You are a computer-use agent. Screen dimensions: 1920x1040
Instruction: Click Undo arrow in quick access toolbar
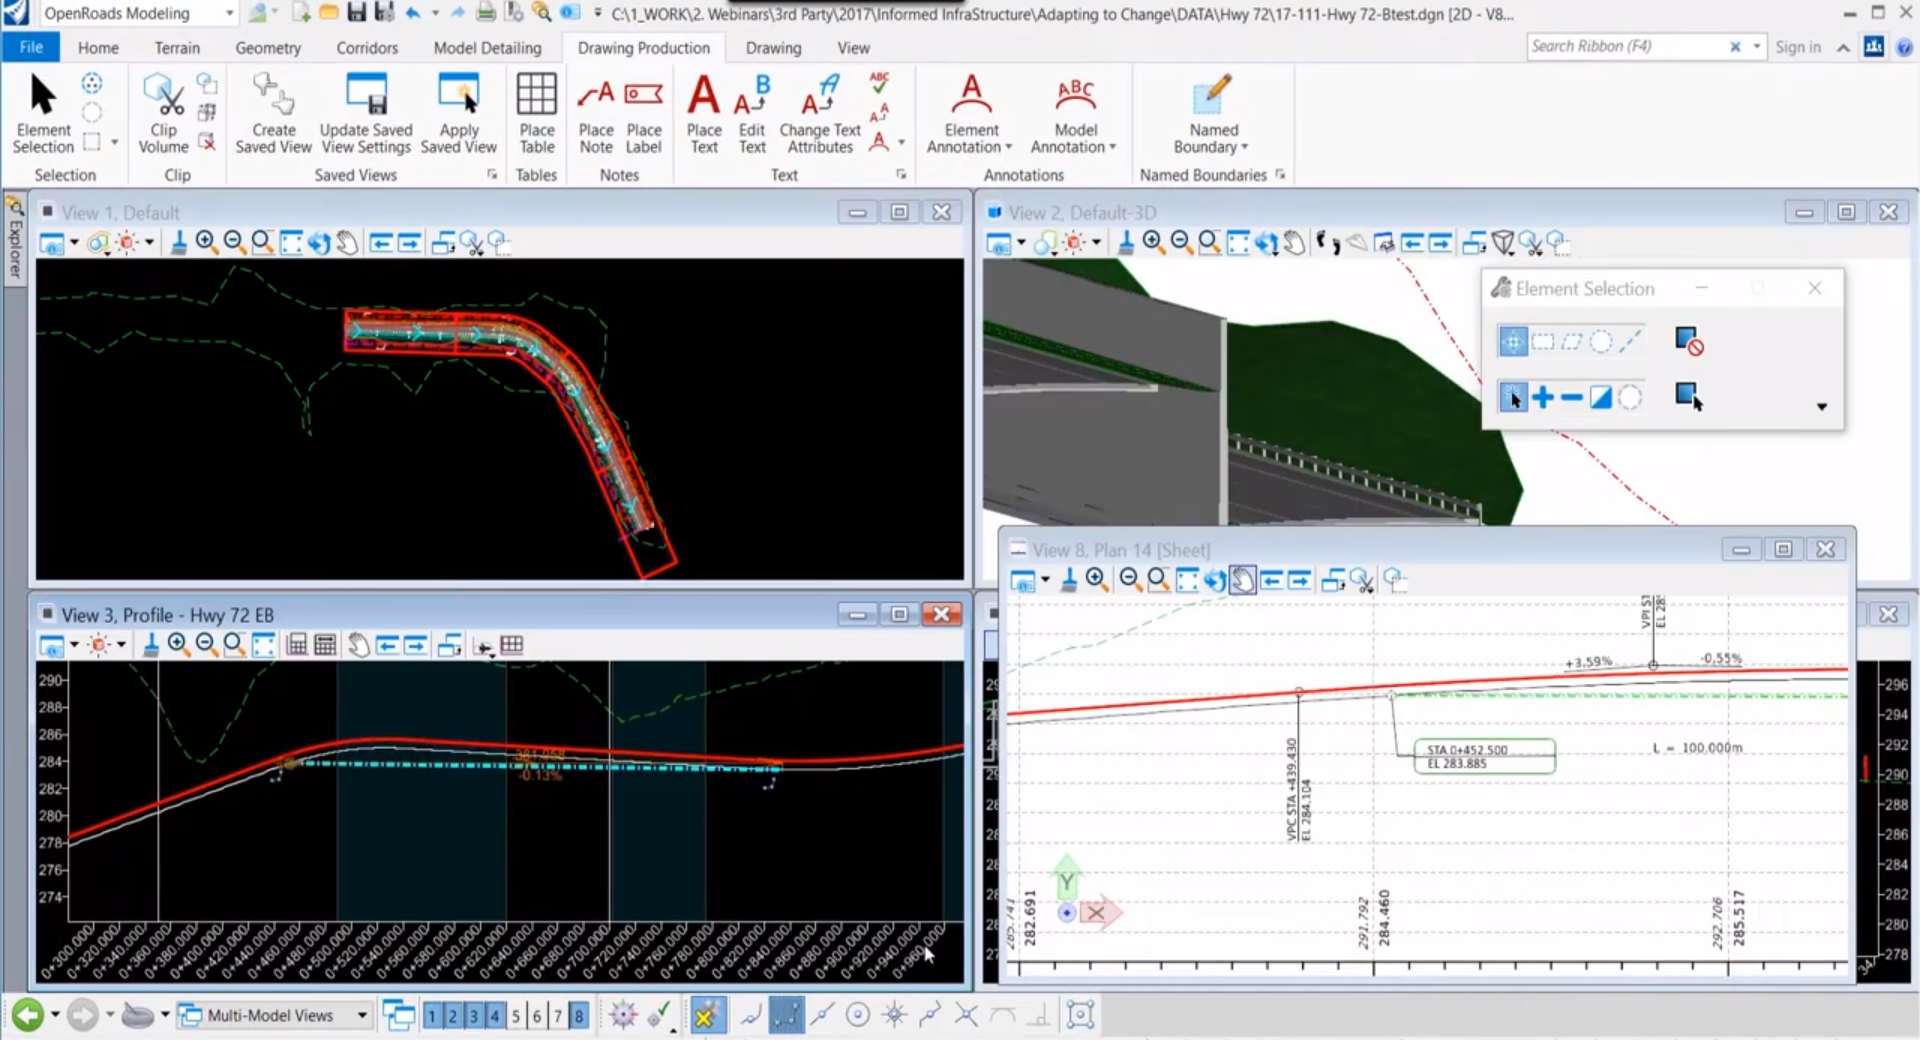(x=413, y=13)
